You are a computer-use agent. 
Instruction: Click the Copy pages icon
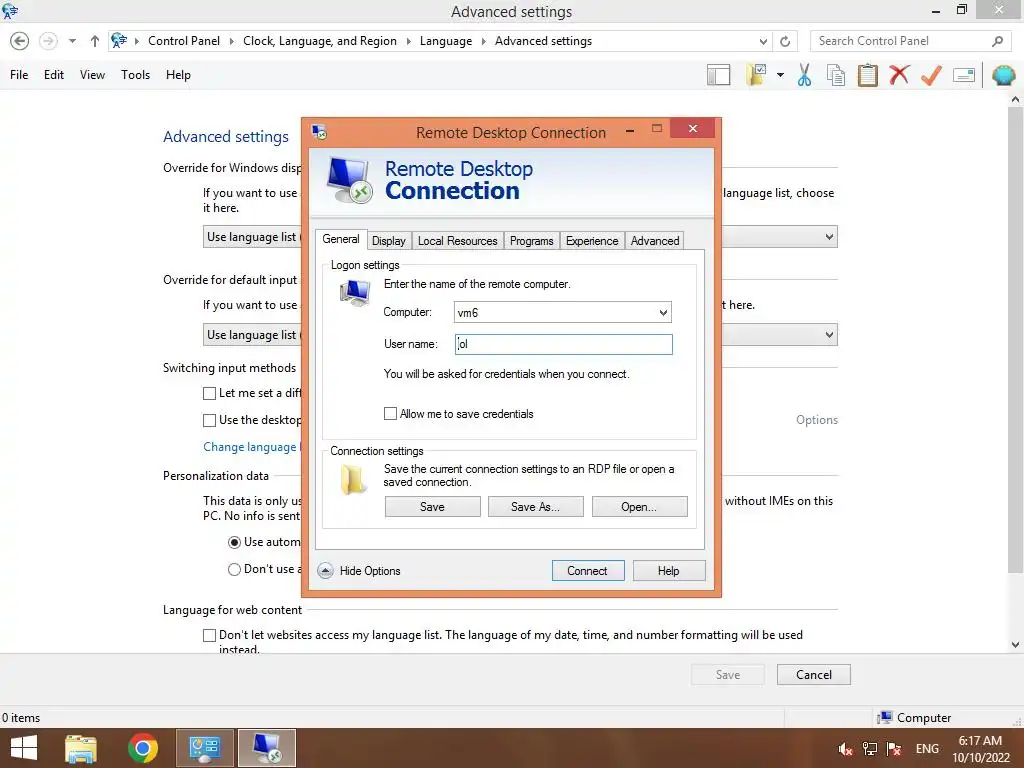pos(836,75)
